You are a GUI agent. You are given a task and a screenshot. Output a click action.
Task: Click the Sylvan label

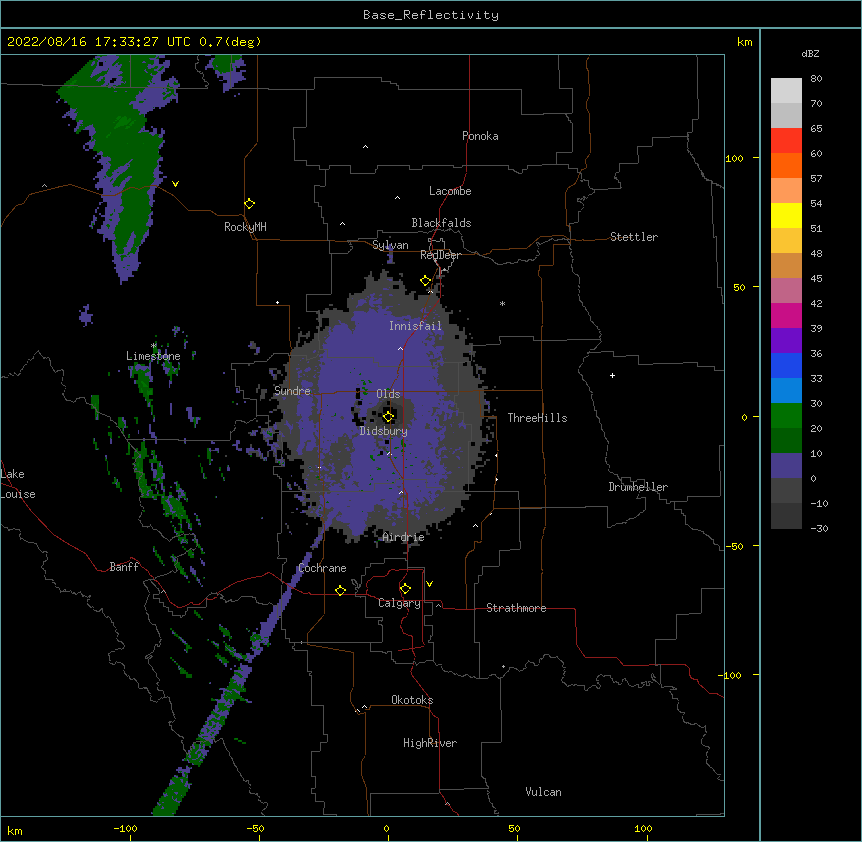click(390, 245)
